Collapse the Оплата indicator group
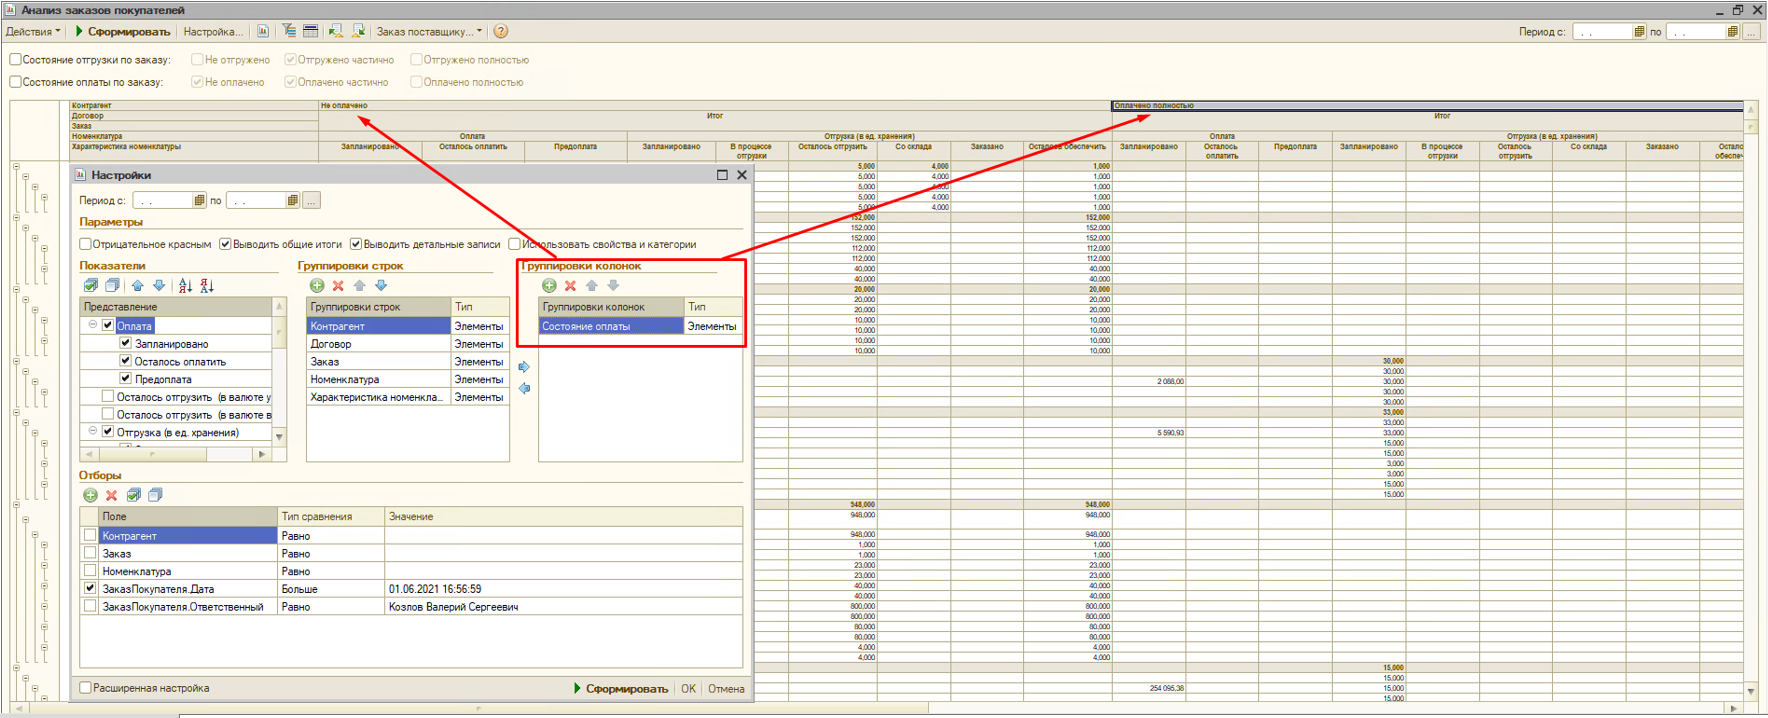 pos(93,325)
